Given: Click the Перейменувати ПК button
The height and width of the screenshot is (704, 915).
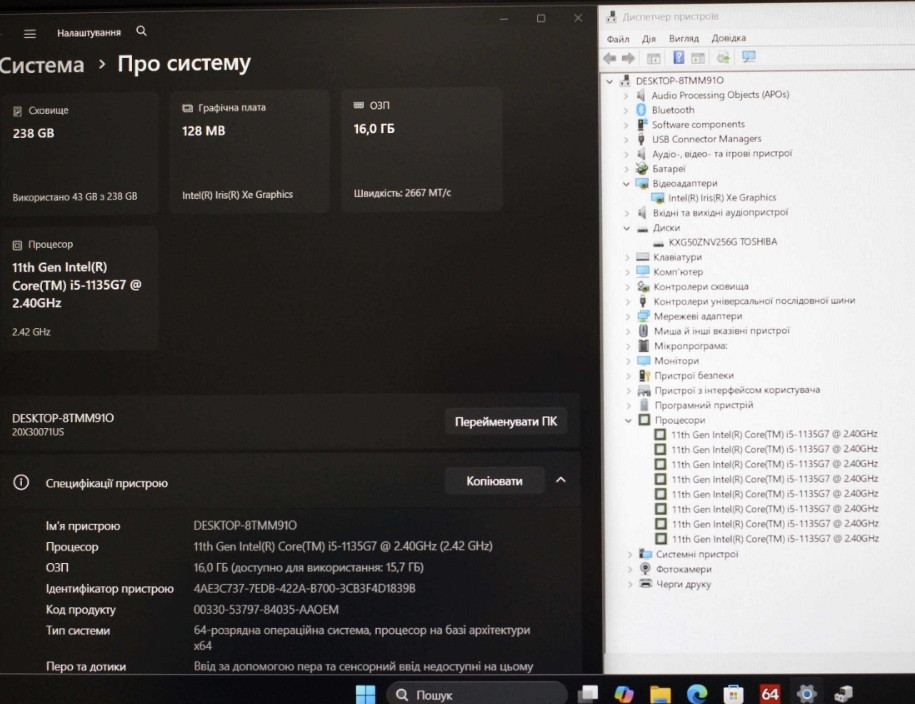Looking at the screenshot, I should [x=505, y=421].
